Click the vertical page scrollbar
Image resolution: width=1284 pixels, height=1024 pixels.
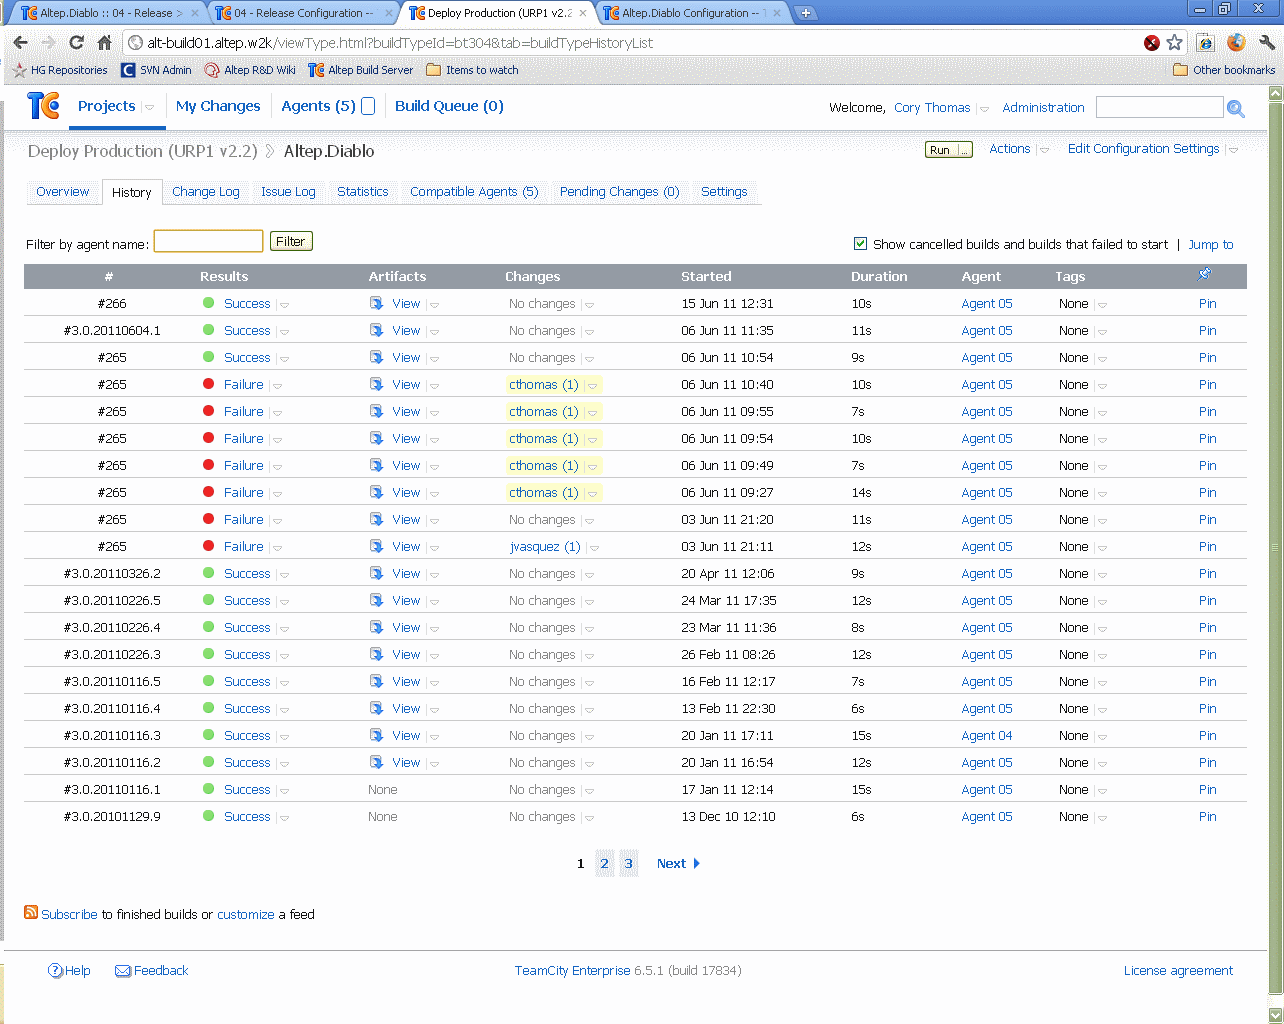pos(1275,547)
